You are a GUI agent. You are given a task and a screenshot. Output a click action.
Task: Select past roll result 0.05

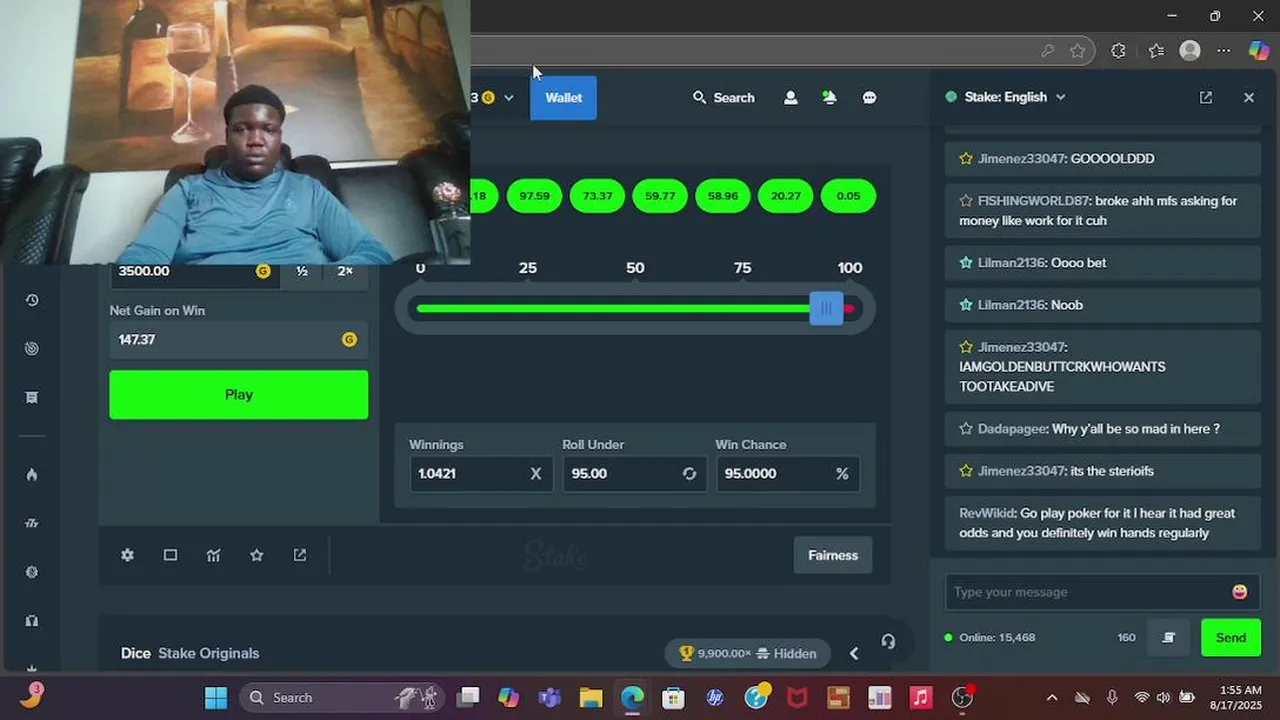coord(848,196)
